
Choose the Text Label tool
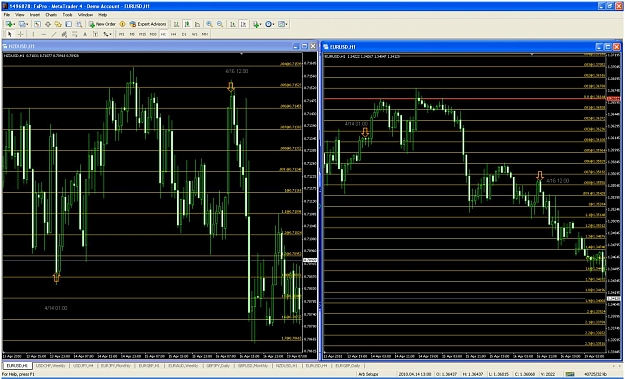point(95,34)
